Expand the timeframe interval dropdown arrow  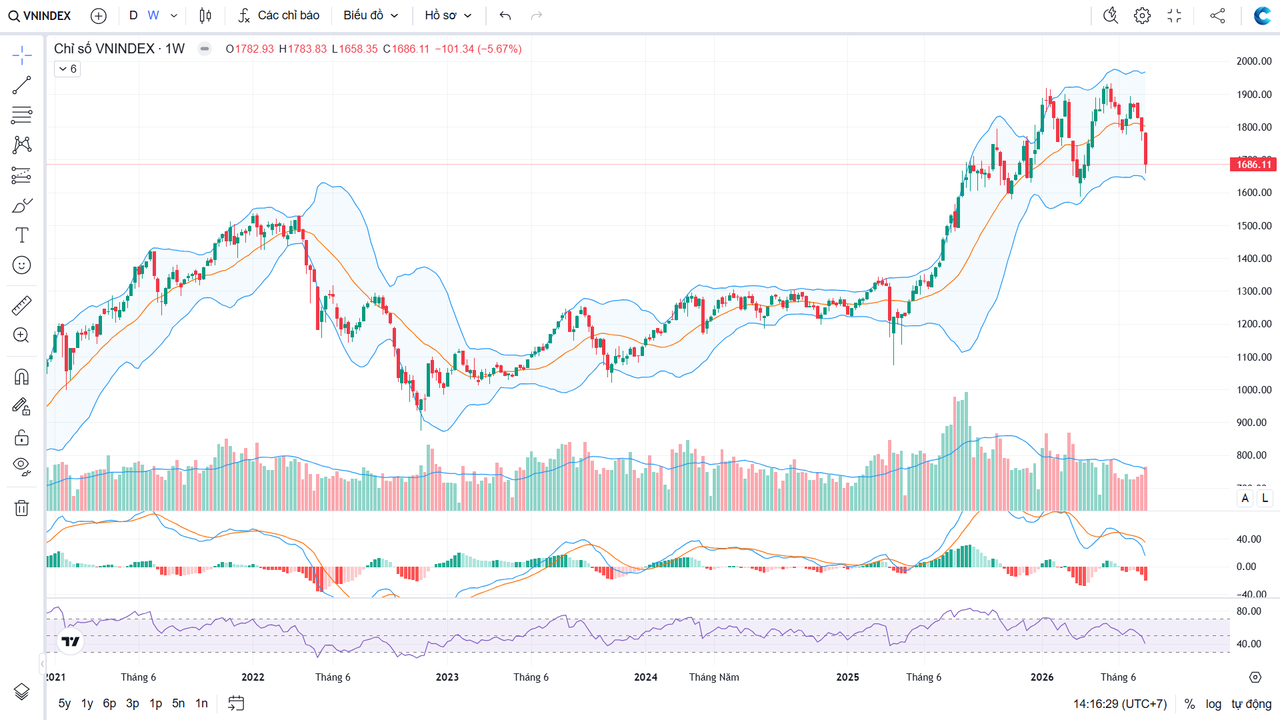pos(175,16)
